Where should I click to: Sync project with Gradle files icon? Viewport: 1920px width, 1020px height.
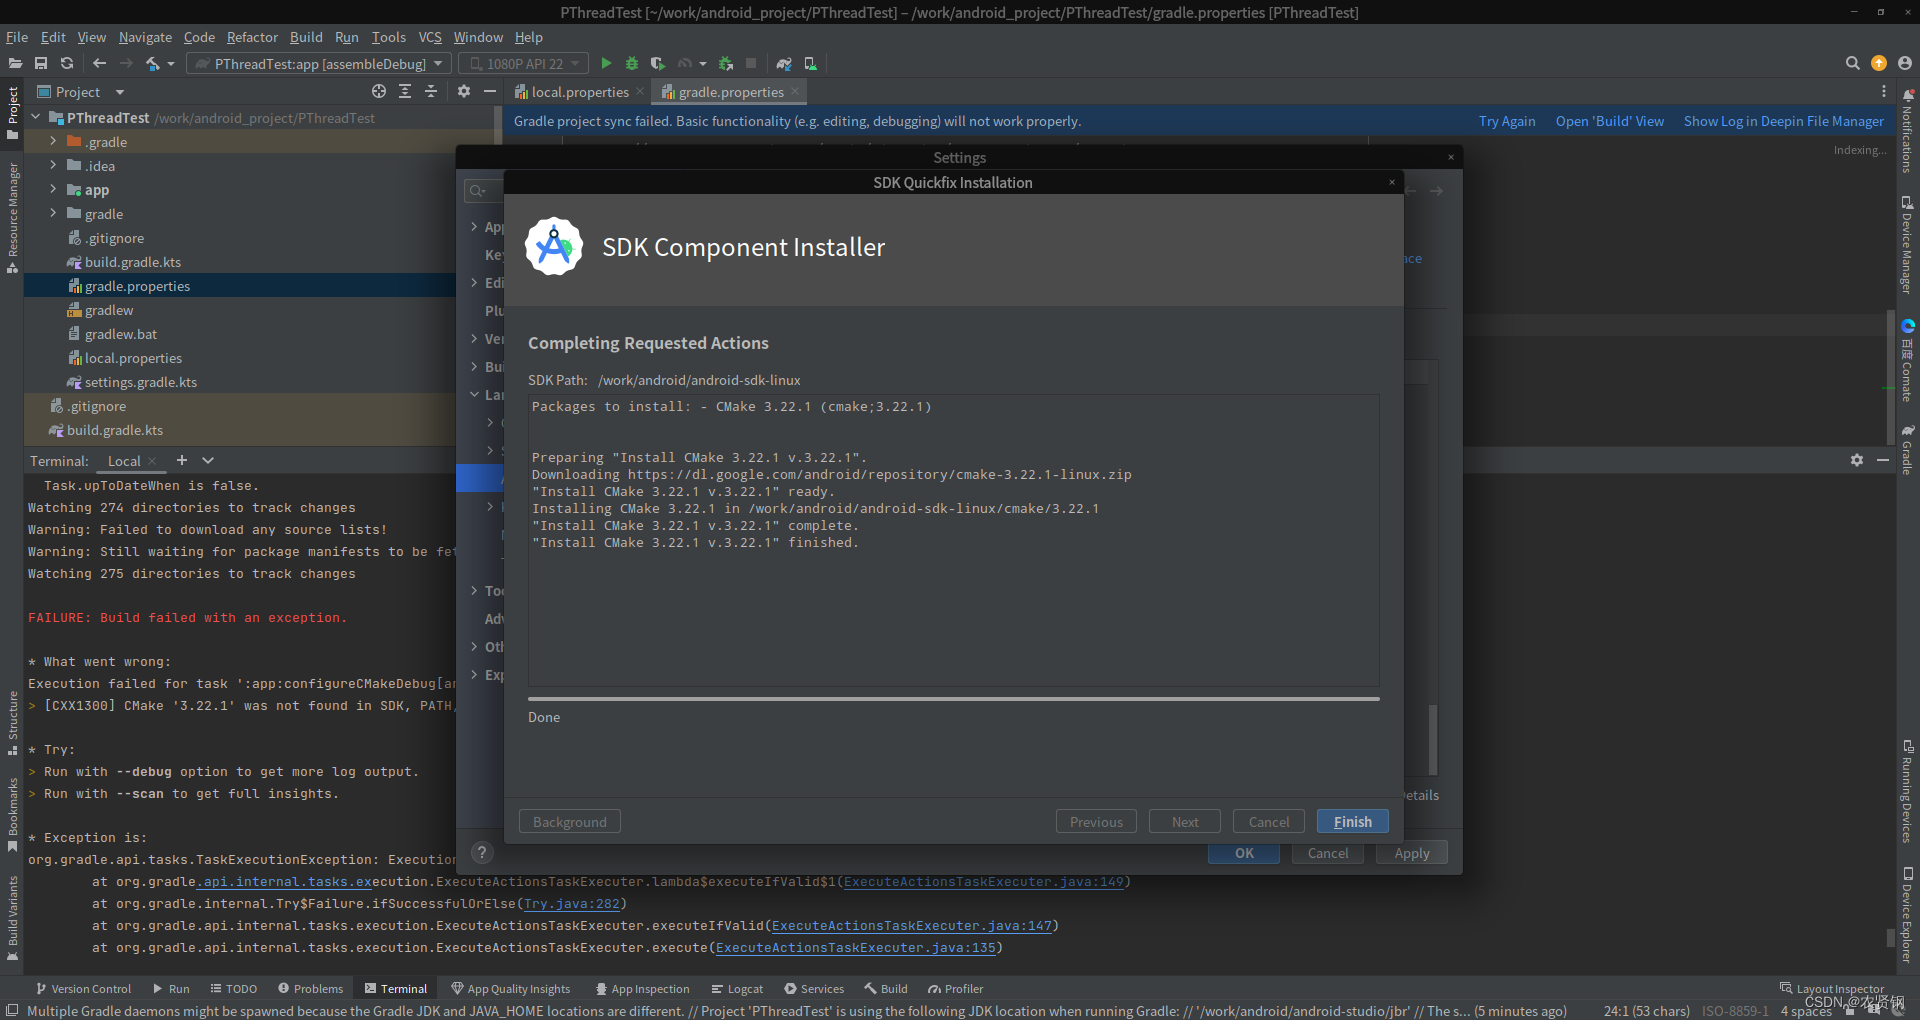click(784, 63)
